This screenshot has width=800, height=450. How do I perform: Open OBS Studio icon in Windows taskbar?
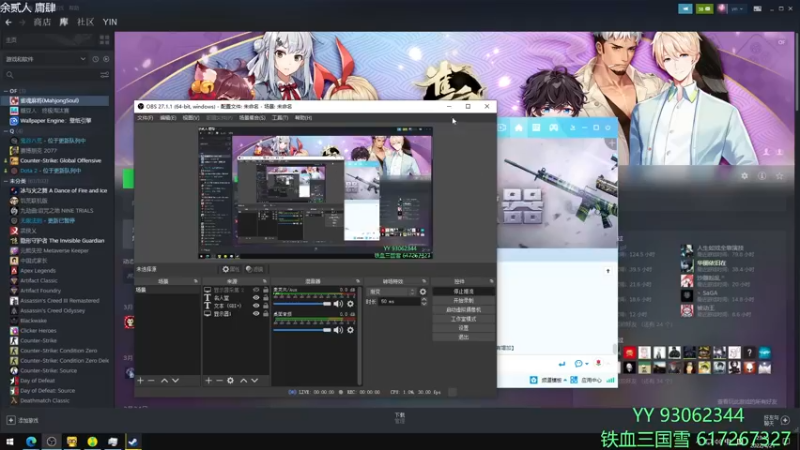[52, 441]
